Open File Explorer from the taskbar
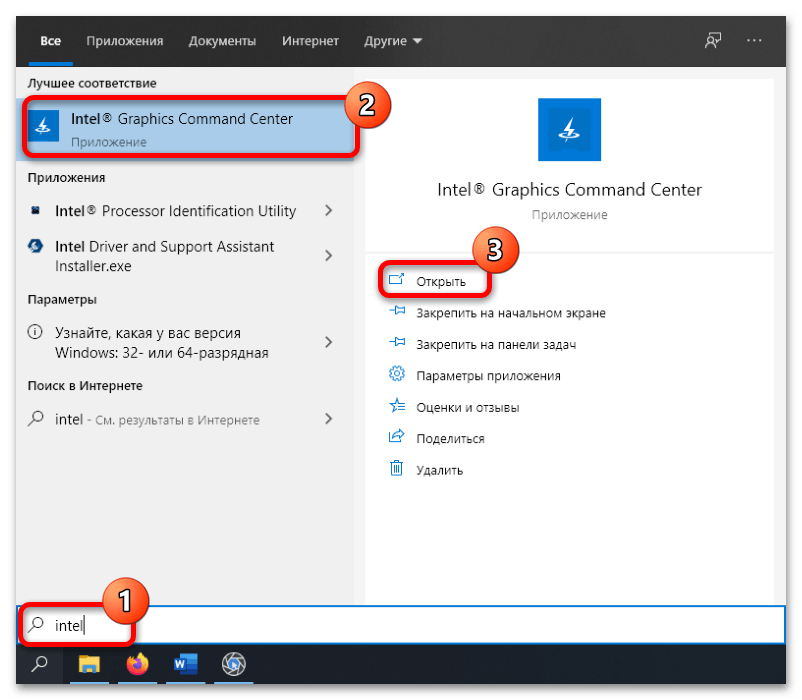Viewport: 802px width, 700px height. click(x=89, y=663)
